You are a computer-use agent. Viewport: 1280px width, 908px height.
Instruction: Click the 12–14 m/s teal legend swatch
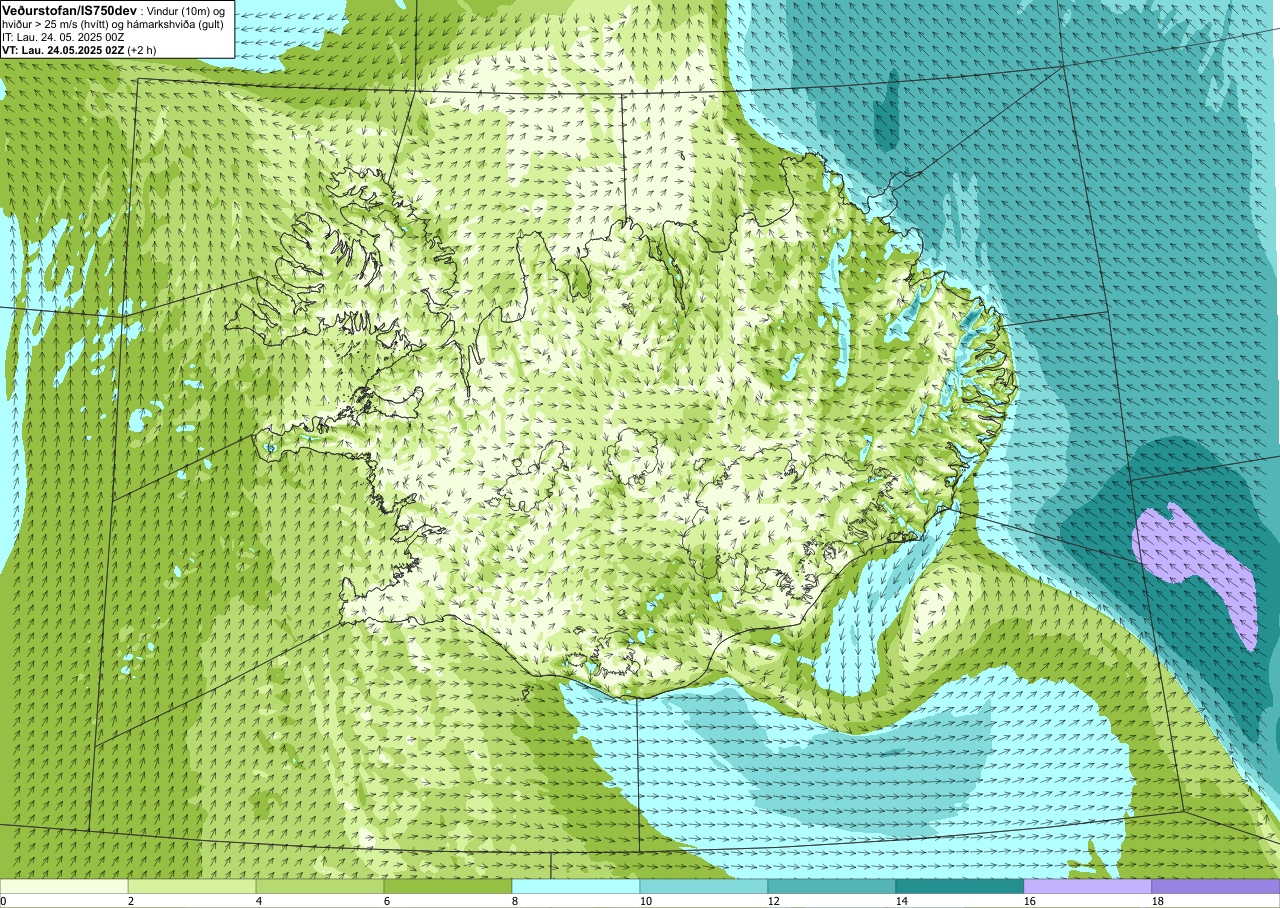[x=832, y=886]
